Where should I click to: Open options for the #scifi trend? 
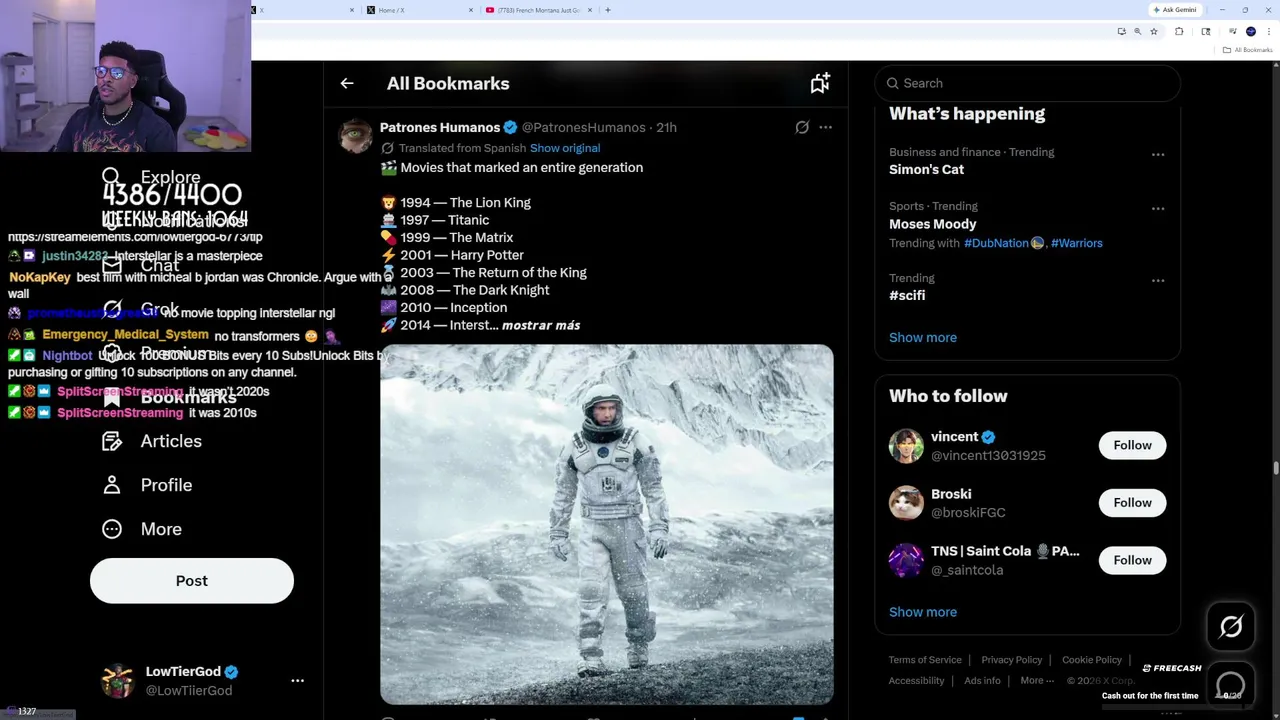coord(1158,280)
